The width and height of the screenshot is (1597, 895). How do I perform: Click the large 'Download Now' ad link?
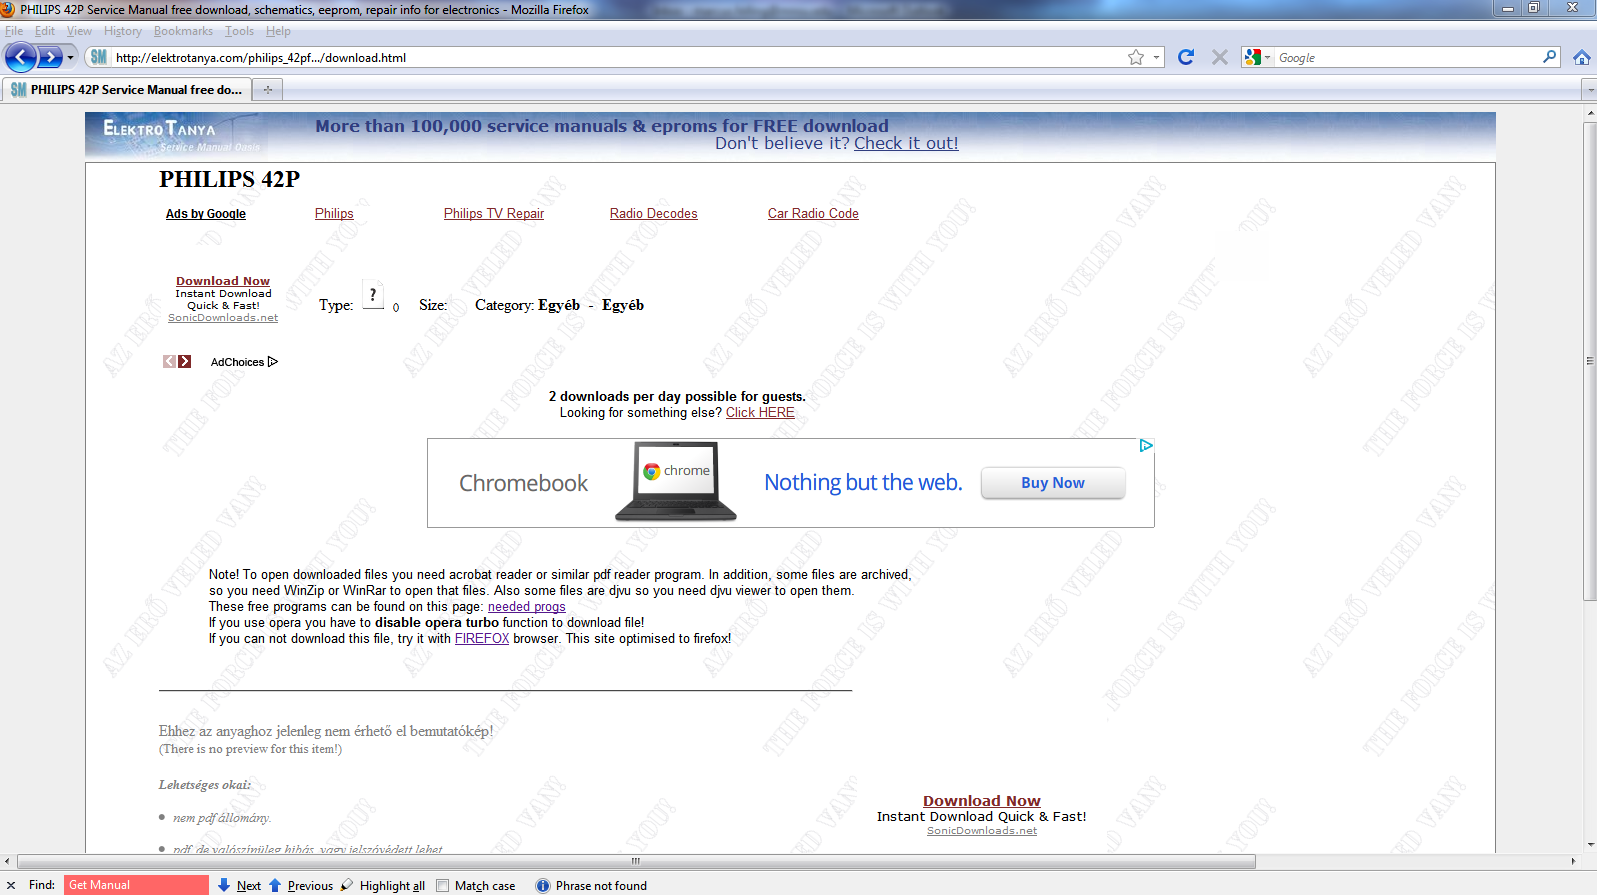[x=982, y=801]
